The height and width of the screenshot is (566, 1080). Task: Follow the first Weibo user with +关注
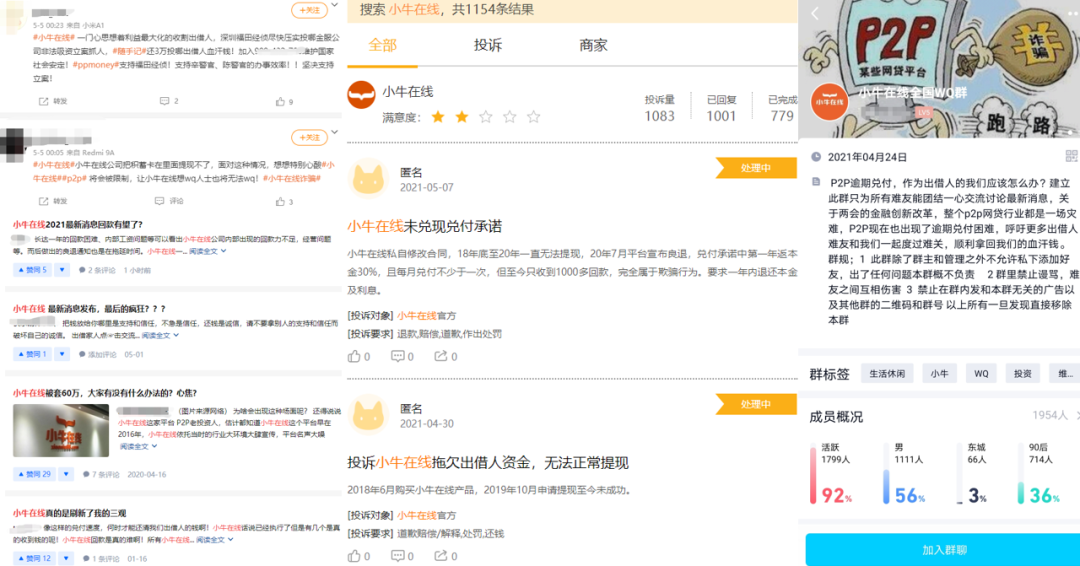[x=309, y=10]
